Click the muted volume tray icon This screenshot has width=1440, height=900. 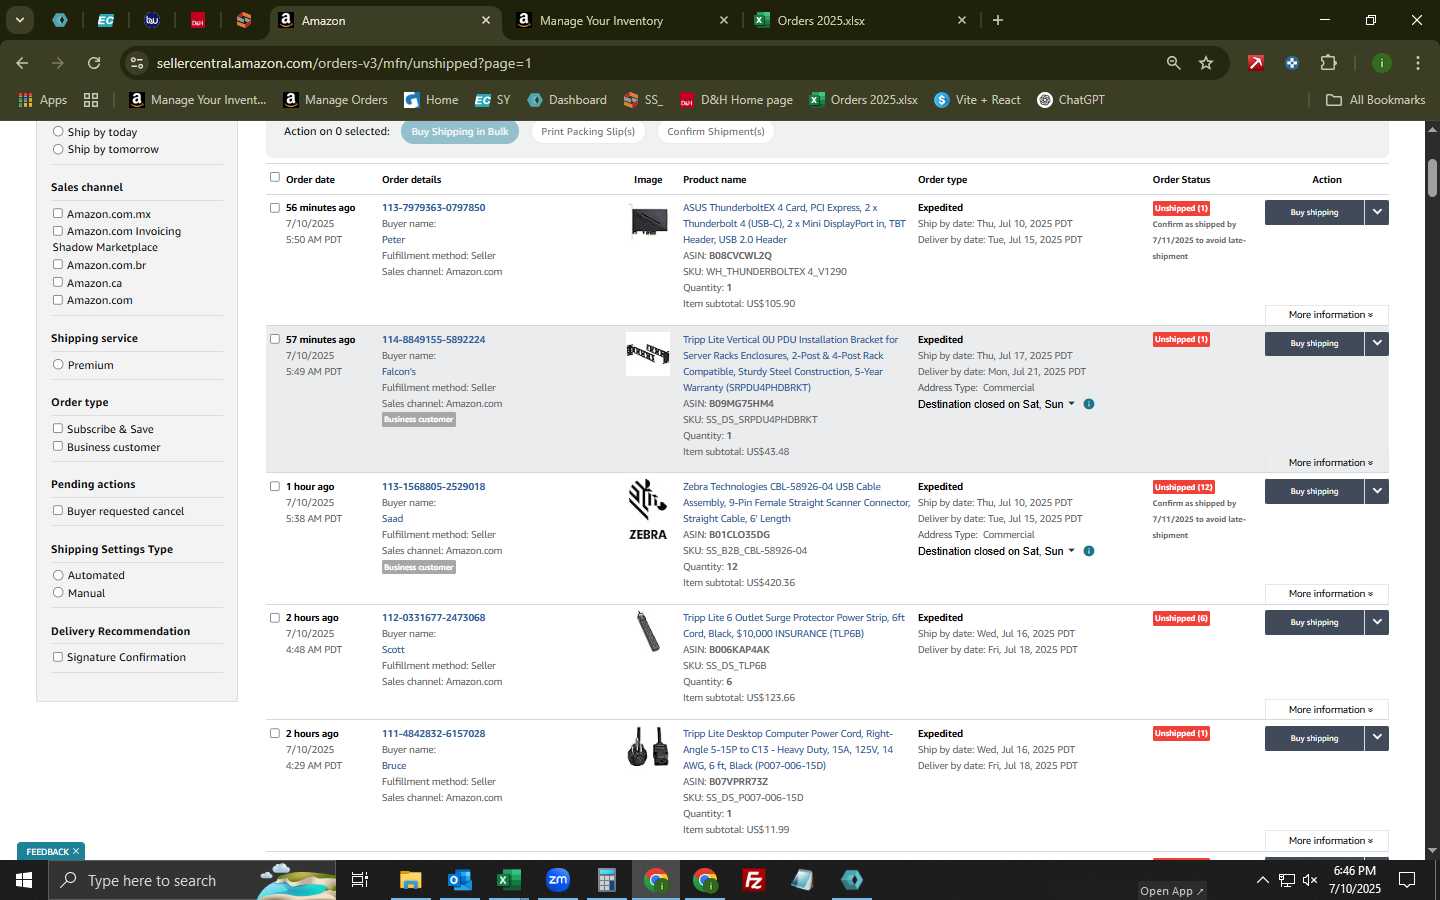(1310, 880)
